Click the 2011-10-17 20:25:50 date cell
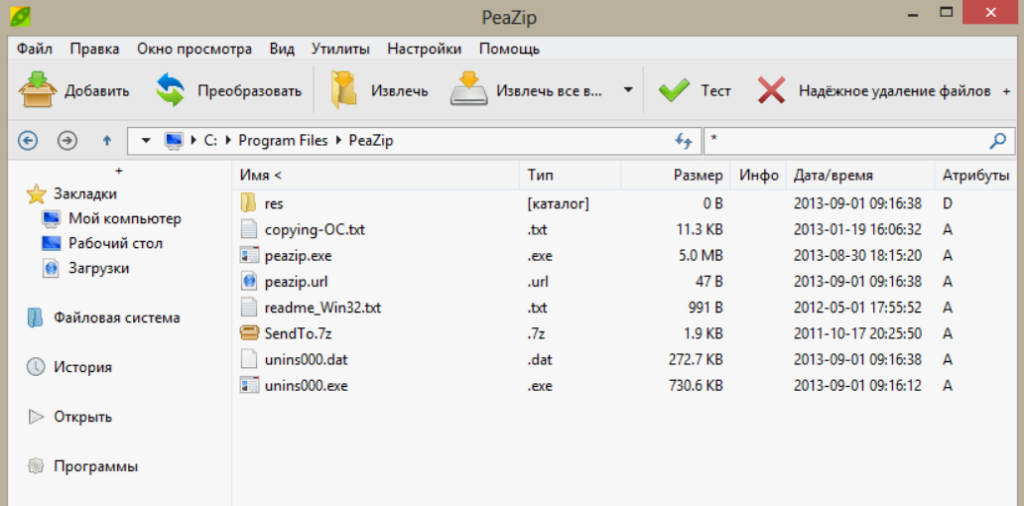This screenshot has height=506, width=1024. (857, 334)
